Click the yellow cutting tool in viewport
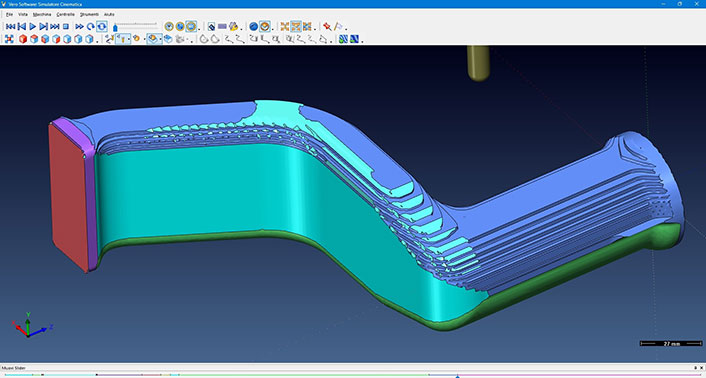706x378 pixels. click(x=478, y=63)
